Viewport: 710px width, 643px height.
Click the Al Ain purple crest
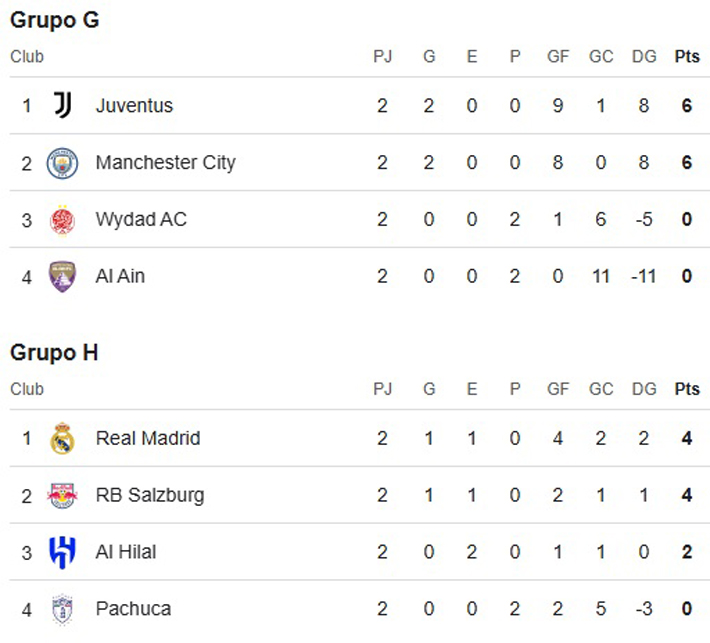(62, 276)
